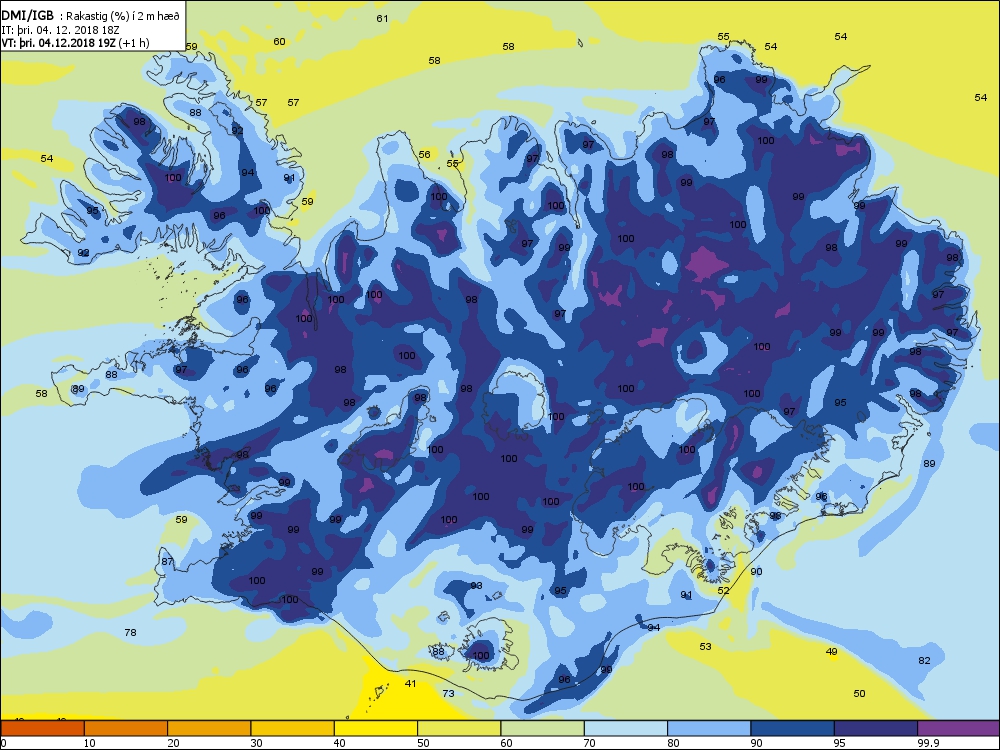Click the 80–90 medium blue legend swatch
Viewport: 1000px width, 750px height.
pyautogui.click(x=709, y=728)
